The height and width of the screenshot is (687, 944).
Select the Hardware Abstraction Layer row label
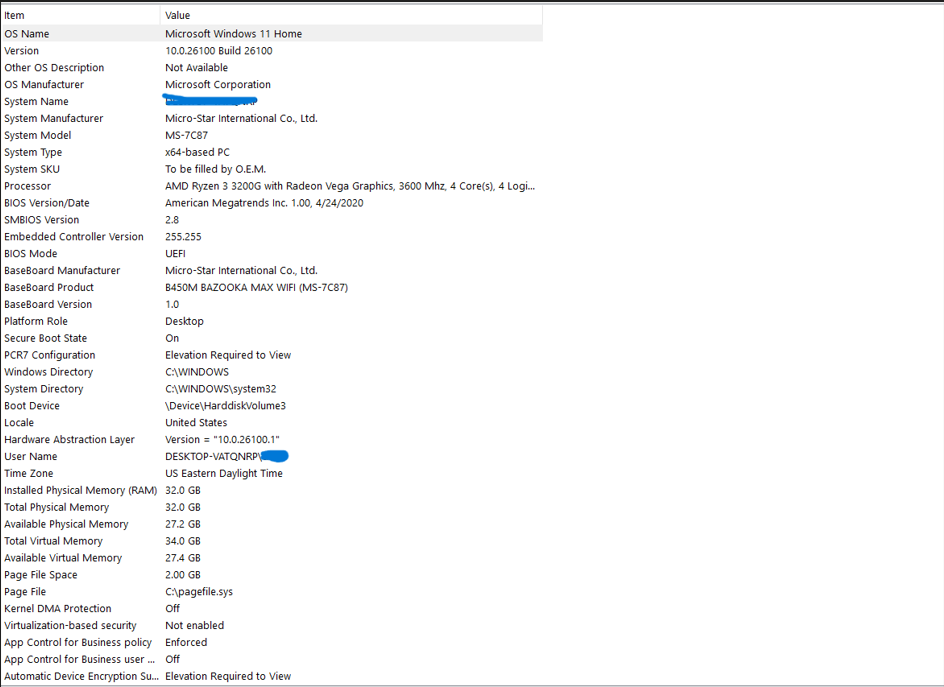69,439
